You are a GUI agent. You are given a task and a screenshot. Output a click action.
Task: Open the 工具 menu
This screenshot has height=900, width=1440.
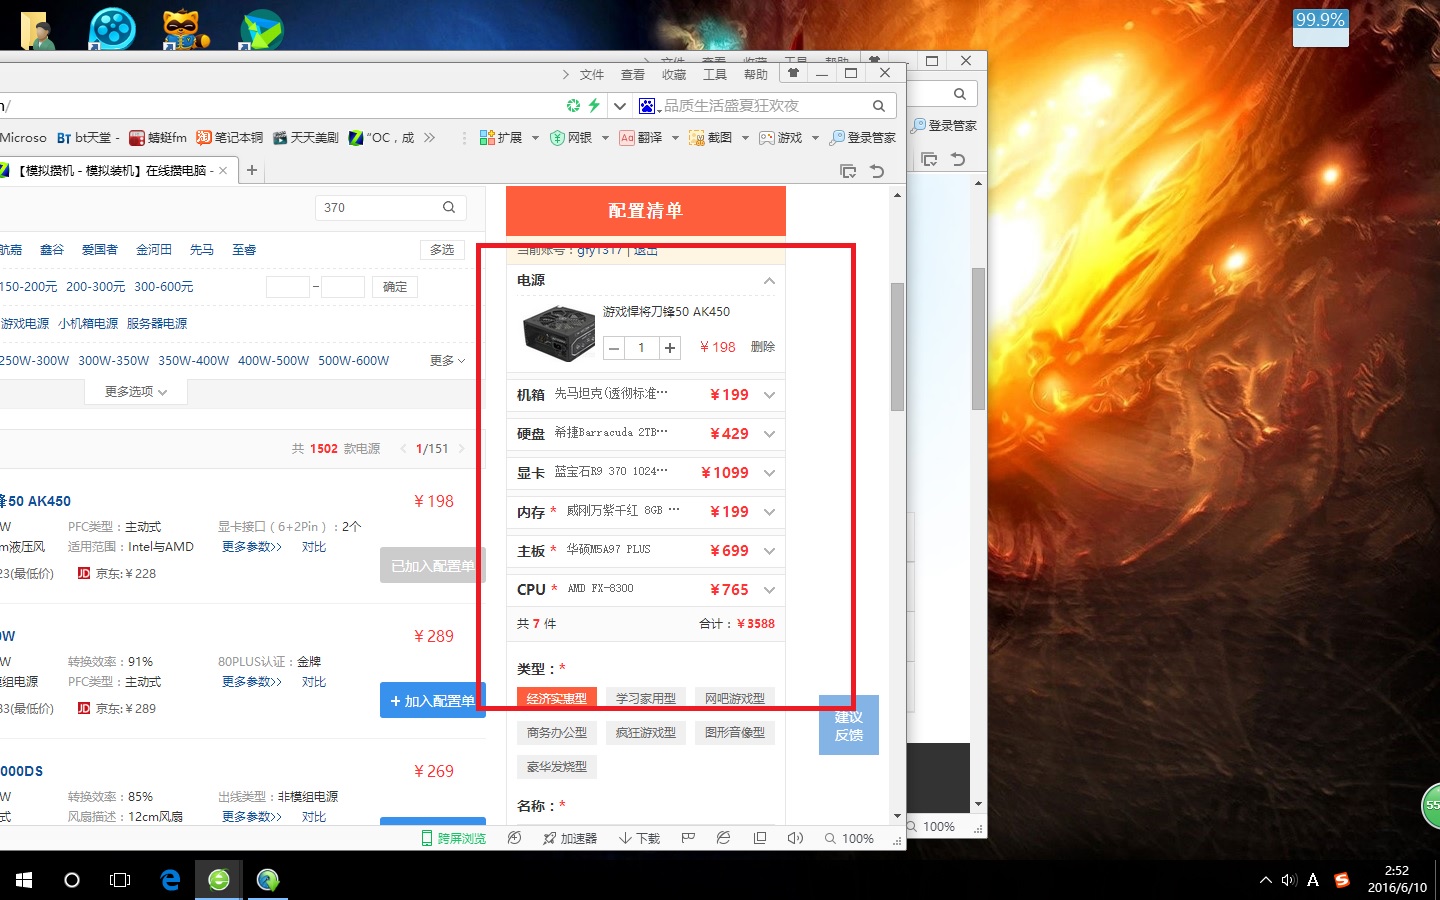715,75
